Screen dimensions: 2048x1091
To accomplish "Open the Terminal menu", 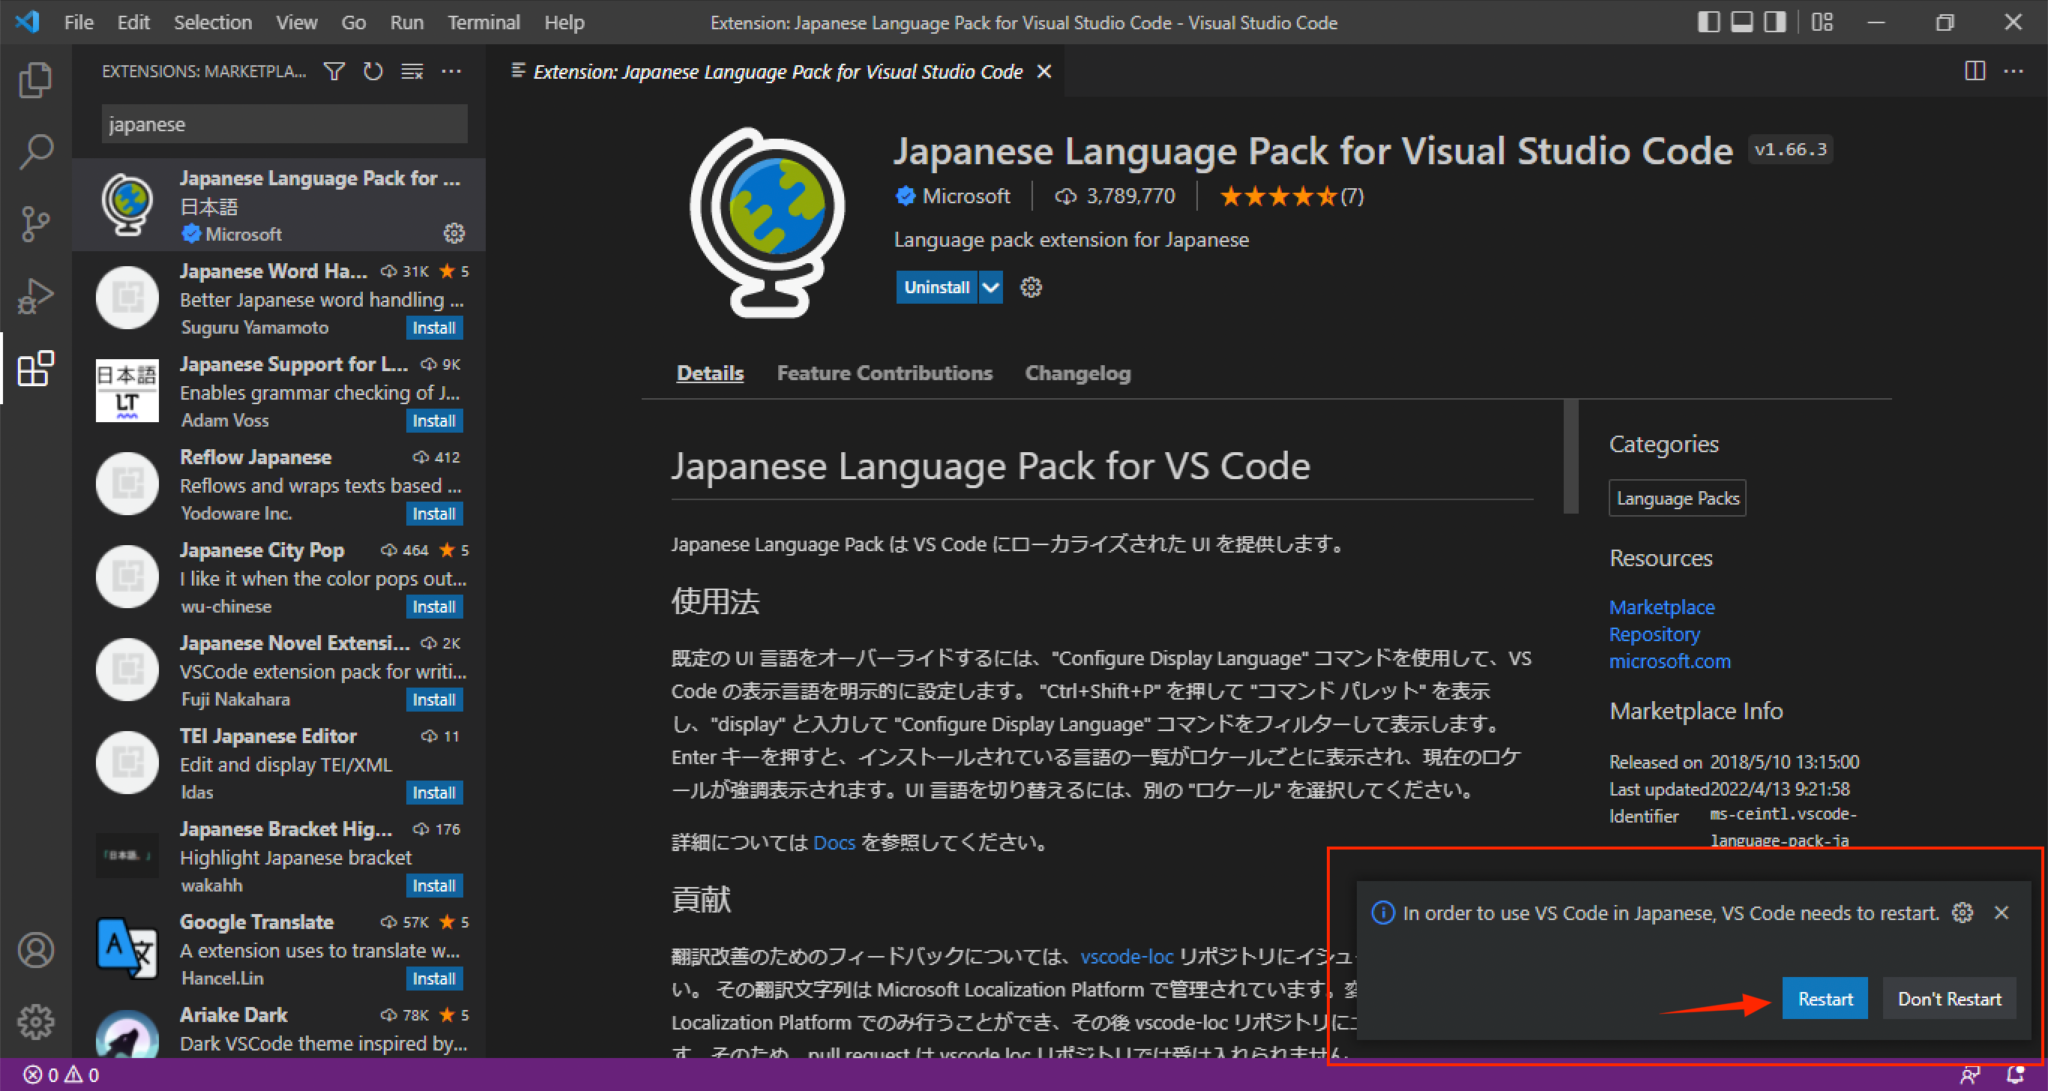I will pos(483,22).
